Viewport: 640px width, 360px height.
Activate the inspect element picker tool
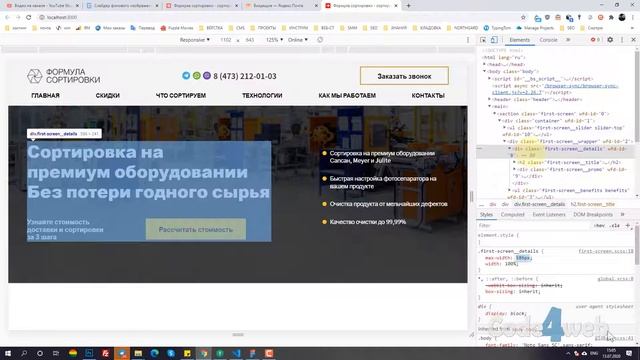click(x=483, y=40)
